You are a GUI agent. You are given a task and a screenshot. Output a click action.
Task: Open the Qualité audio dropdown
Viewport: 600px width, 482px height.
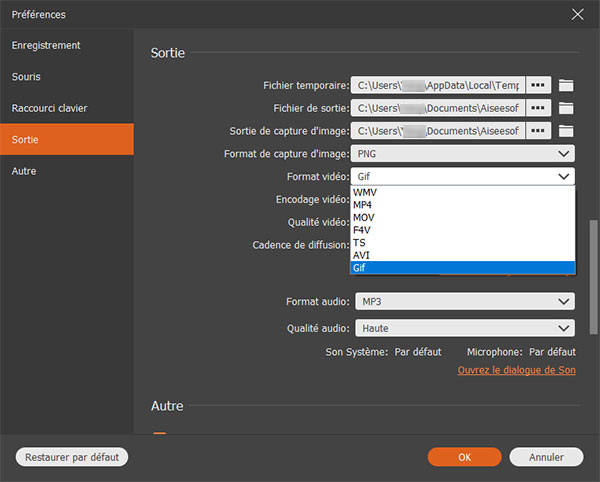(462, 328)
